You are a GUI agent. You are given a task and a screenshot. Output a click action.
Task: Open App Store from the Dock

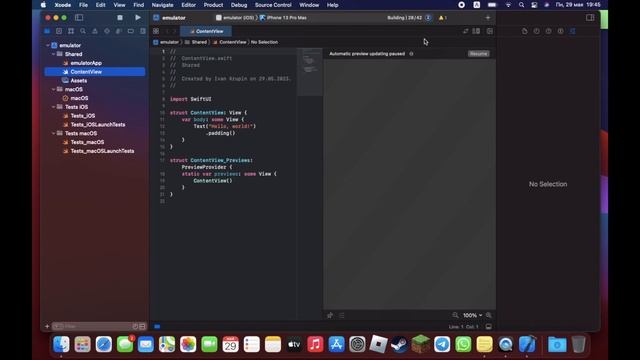click(x=336, y=344)
